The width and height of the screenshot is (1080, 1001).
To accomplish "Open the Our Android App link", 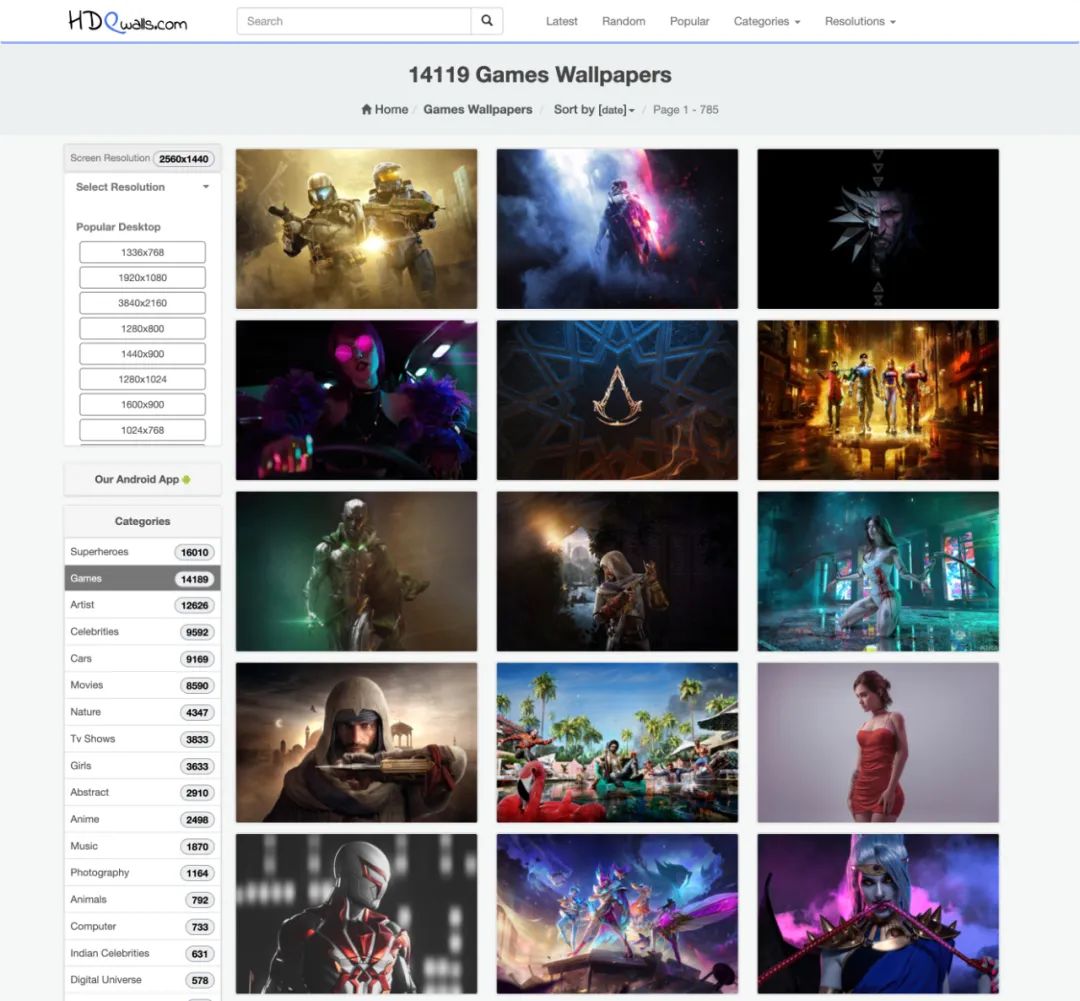I will 143,479.
